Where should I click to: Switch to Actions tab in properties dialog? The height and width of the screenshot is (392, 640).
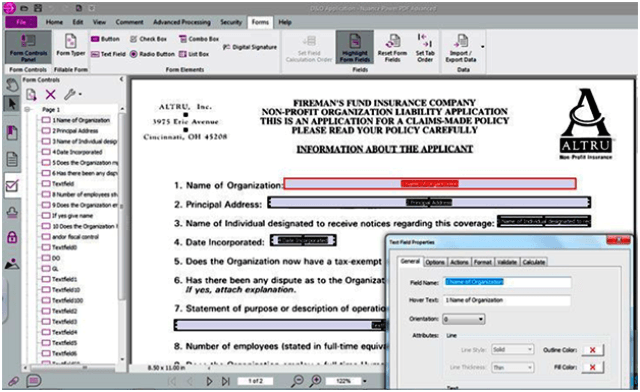459,262
